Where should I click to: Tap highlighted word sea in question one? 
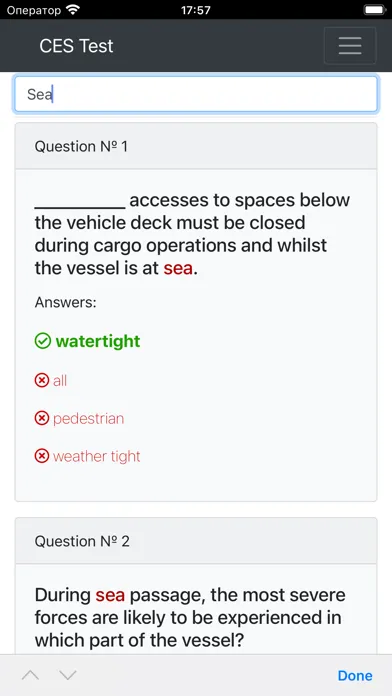click(178, 268)
